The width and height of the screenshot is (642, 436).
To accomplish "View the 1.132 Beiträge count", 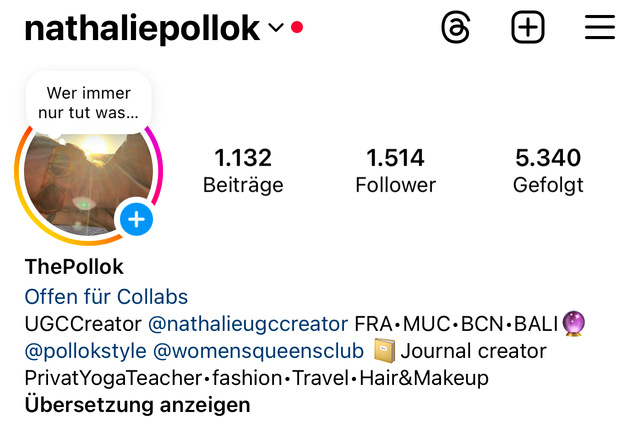I will coord(243,171).
